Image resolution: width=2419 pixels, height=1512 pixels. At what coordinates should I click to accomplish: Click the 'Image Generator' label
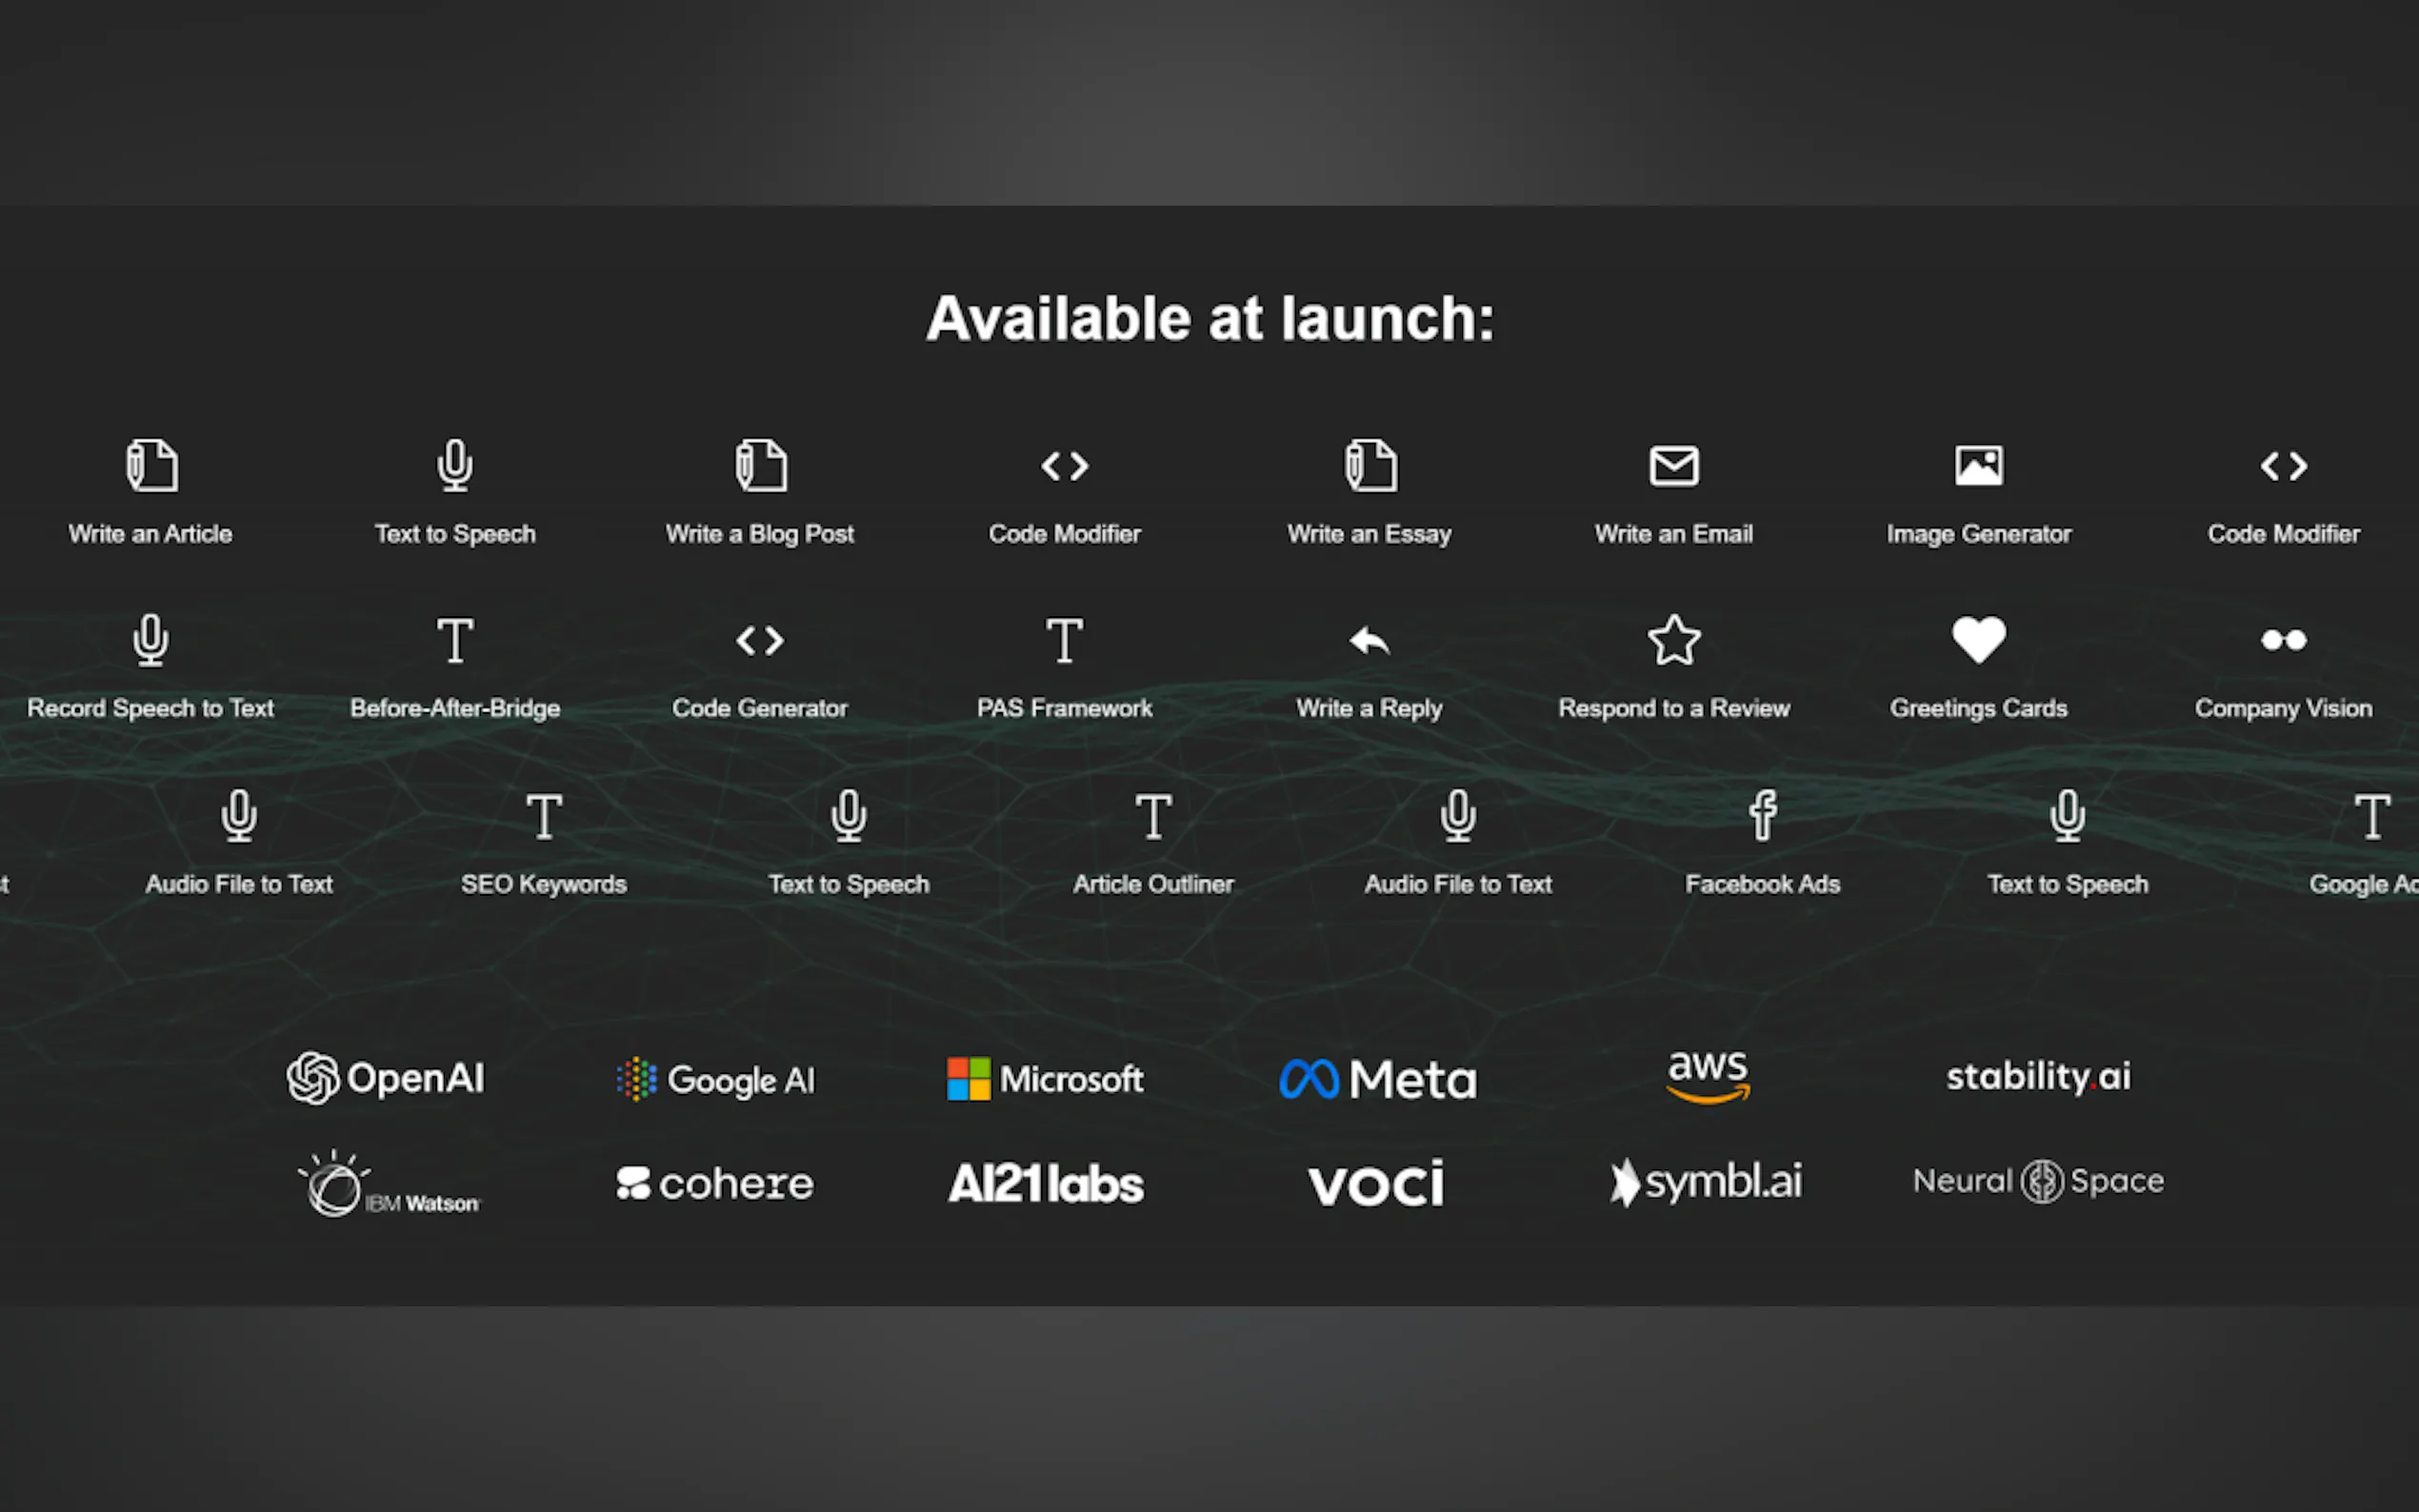point(1979,534)
